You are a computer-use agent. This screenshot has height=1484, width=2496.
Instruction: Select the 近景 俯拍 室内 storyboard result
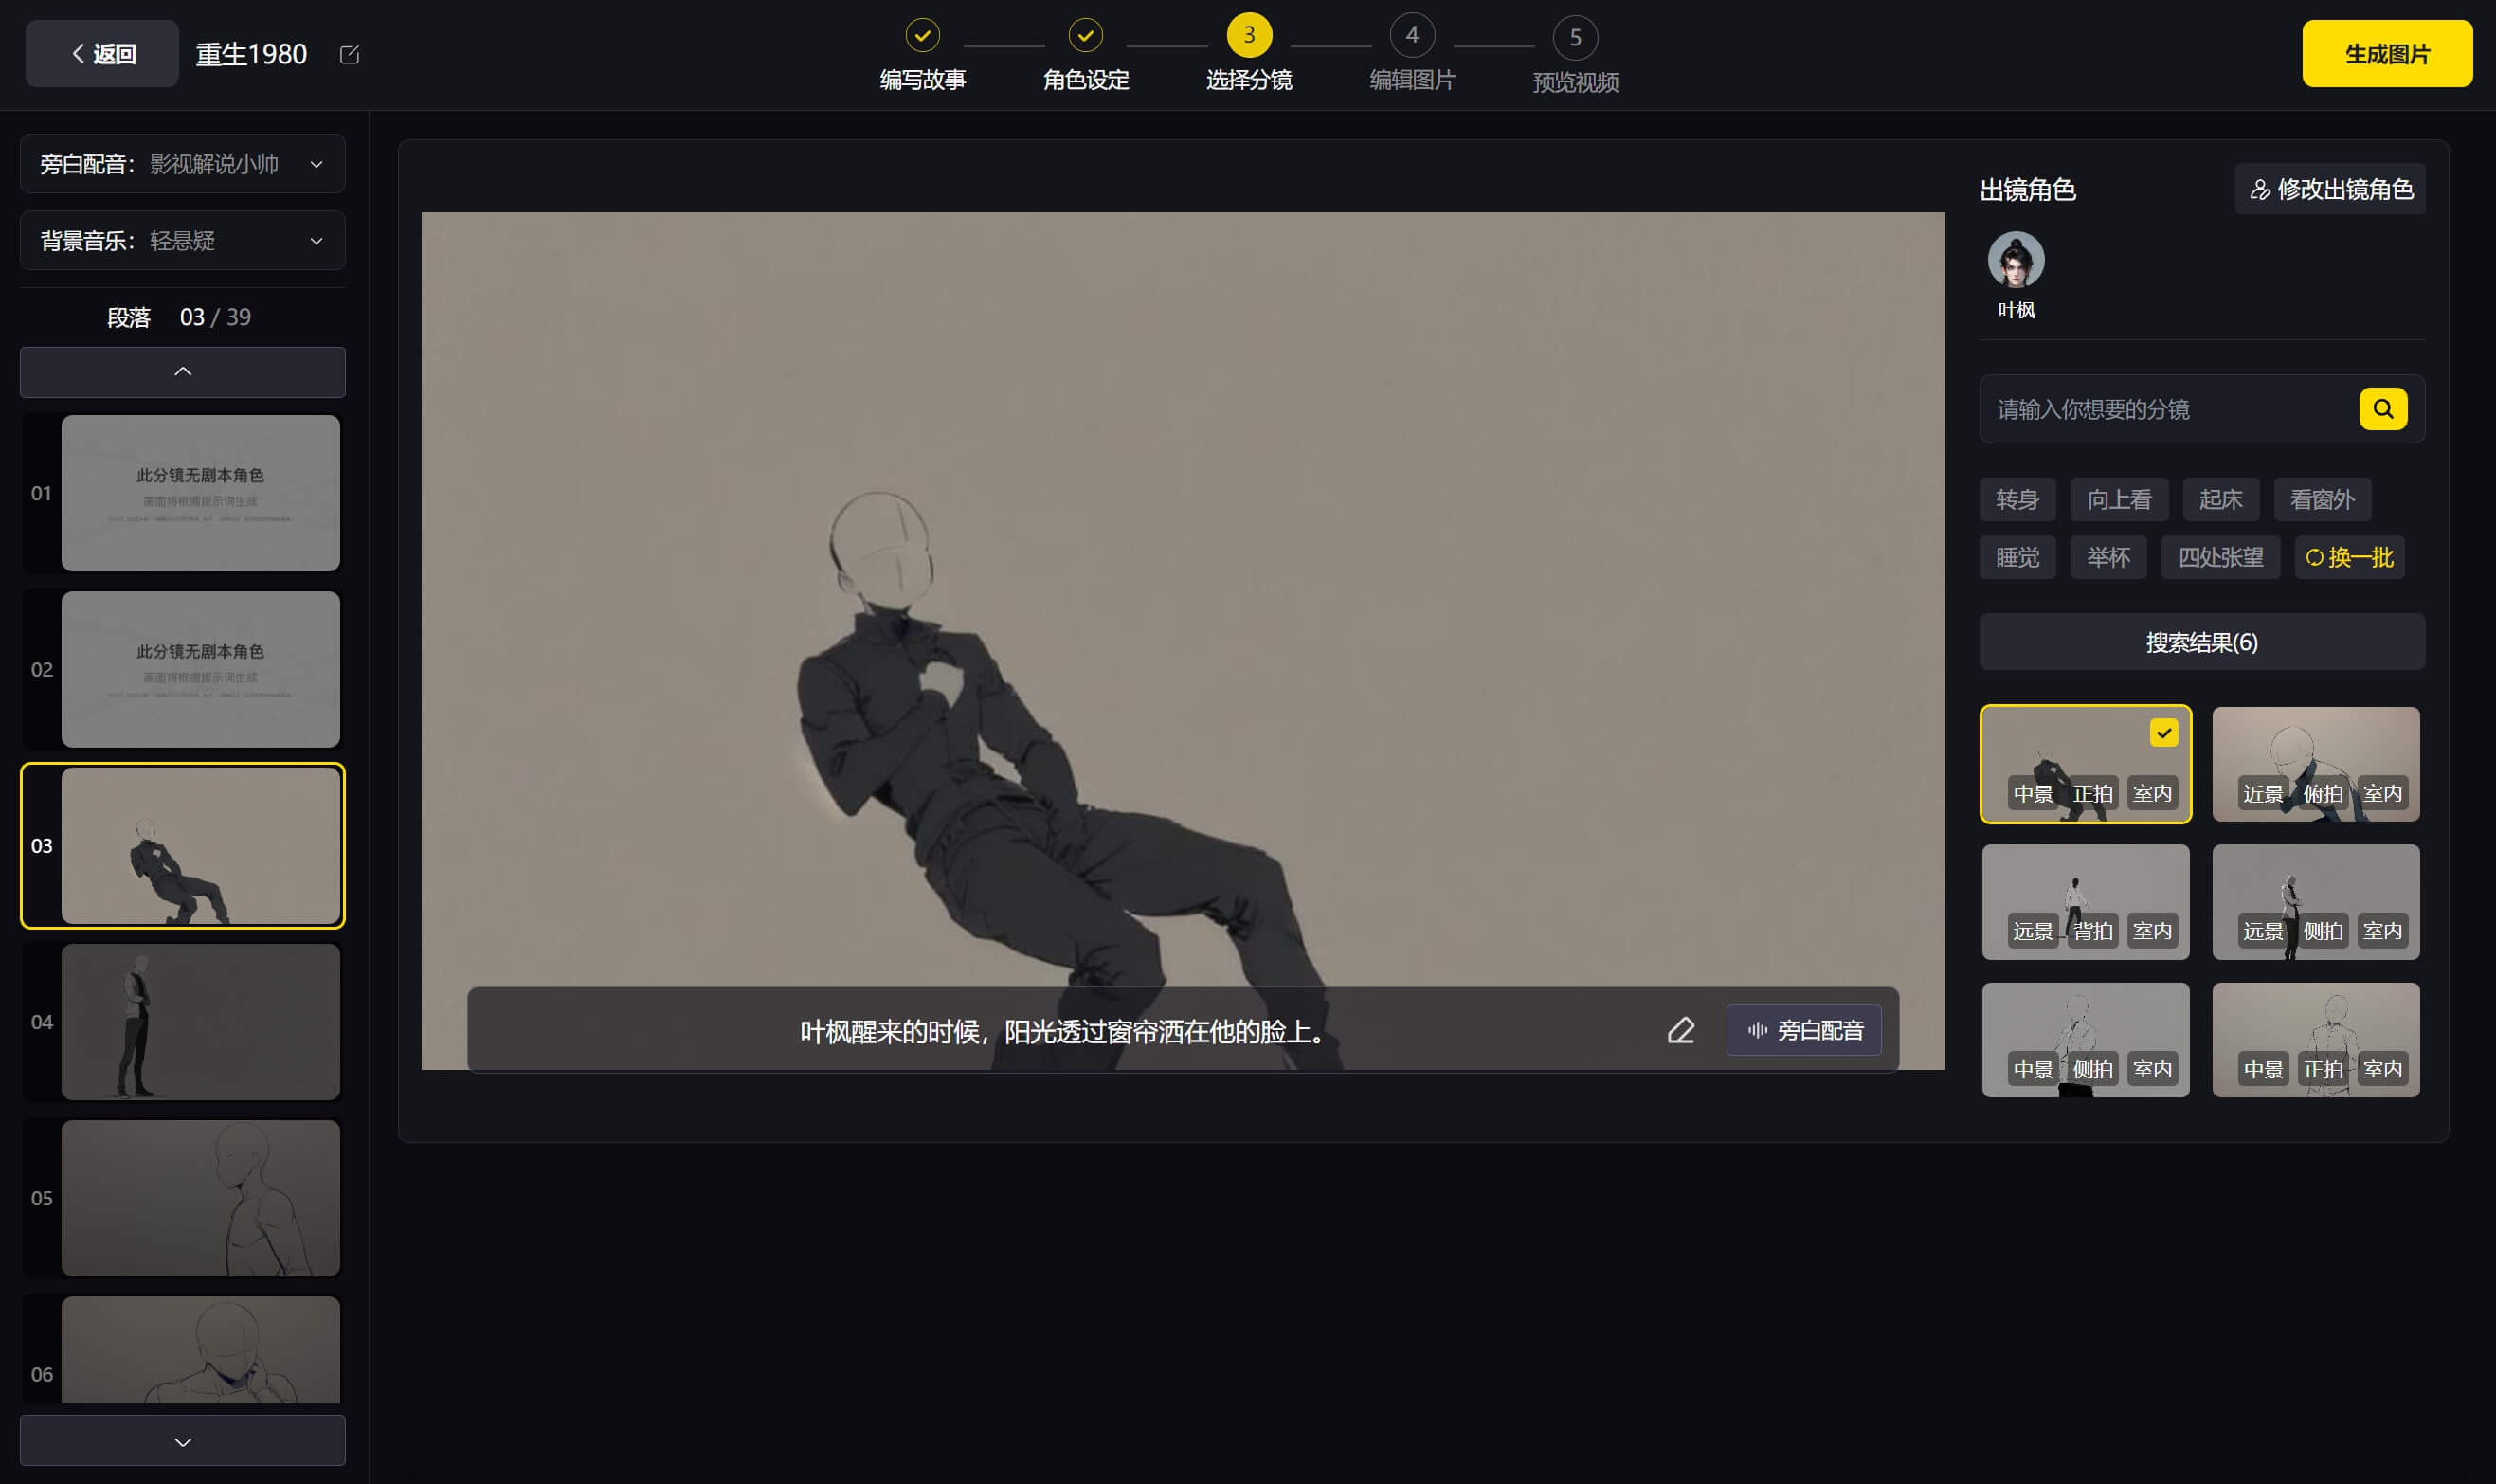pos(2315,764)
